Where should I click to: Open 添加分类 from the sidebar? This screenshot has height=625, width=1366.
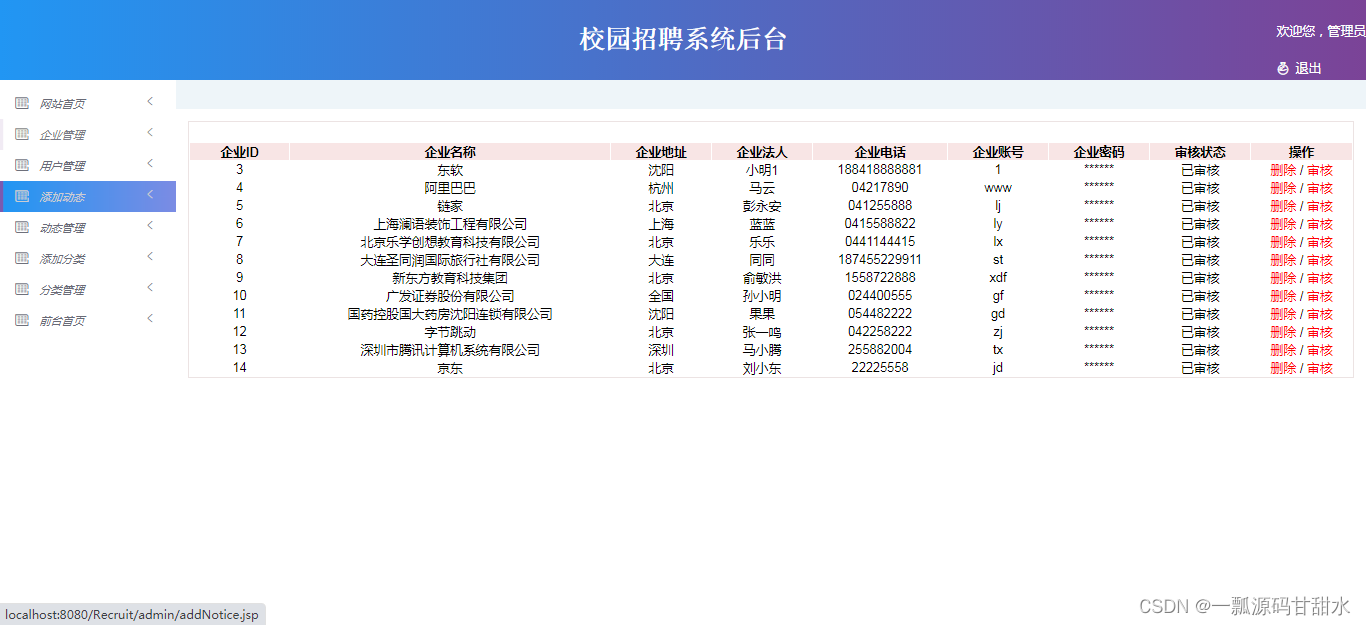pos(88,258)
